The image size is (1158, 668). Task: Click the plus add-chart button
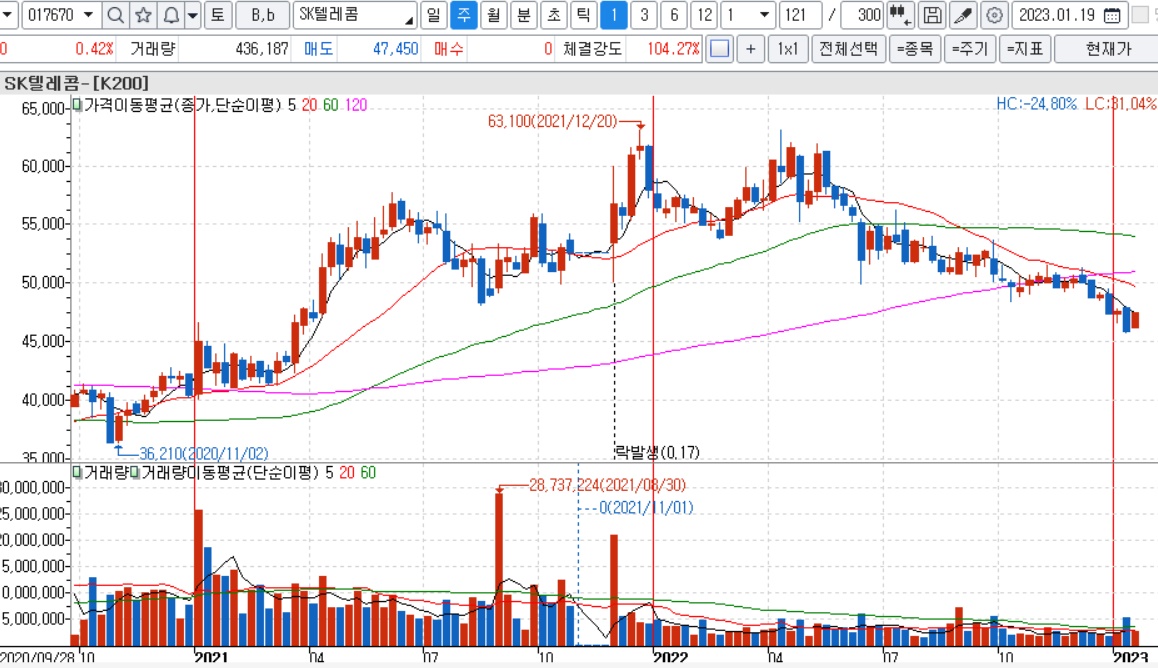point(750,49)
